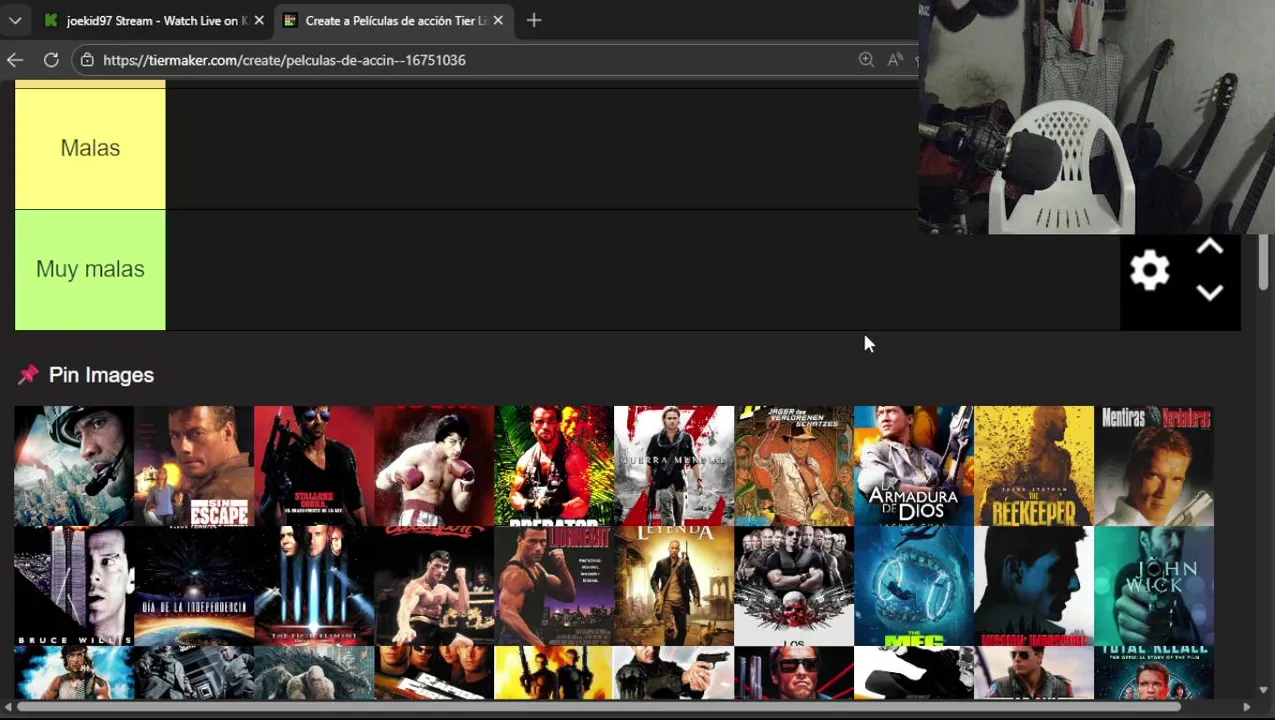The image size is (1275, 720).
Task: Select the Lionheart poster
Action: point(554,586)
